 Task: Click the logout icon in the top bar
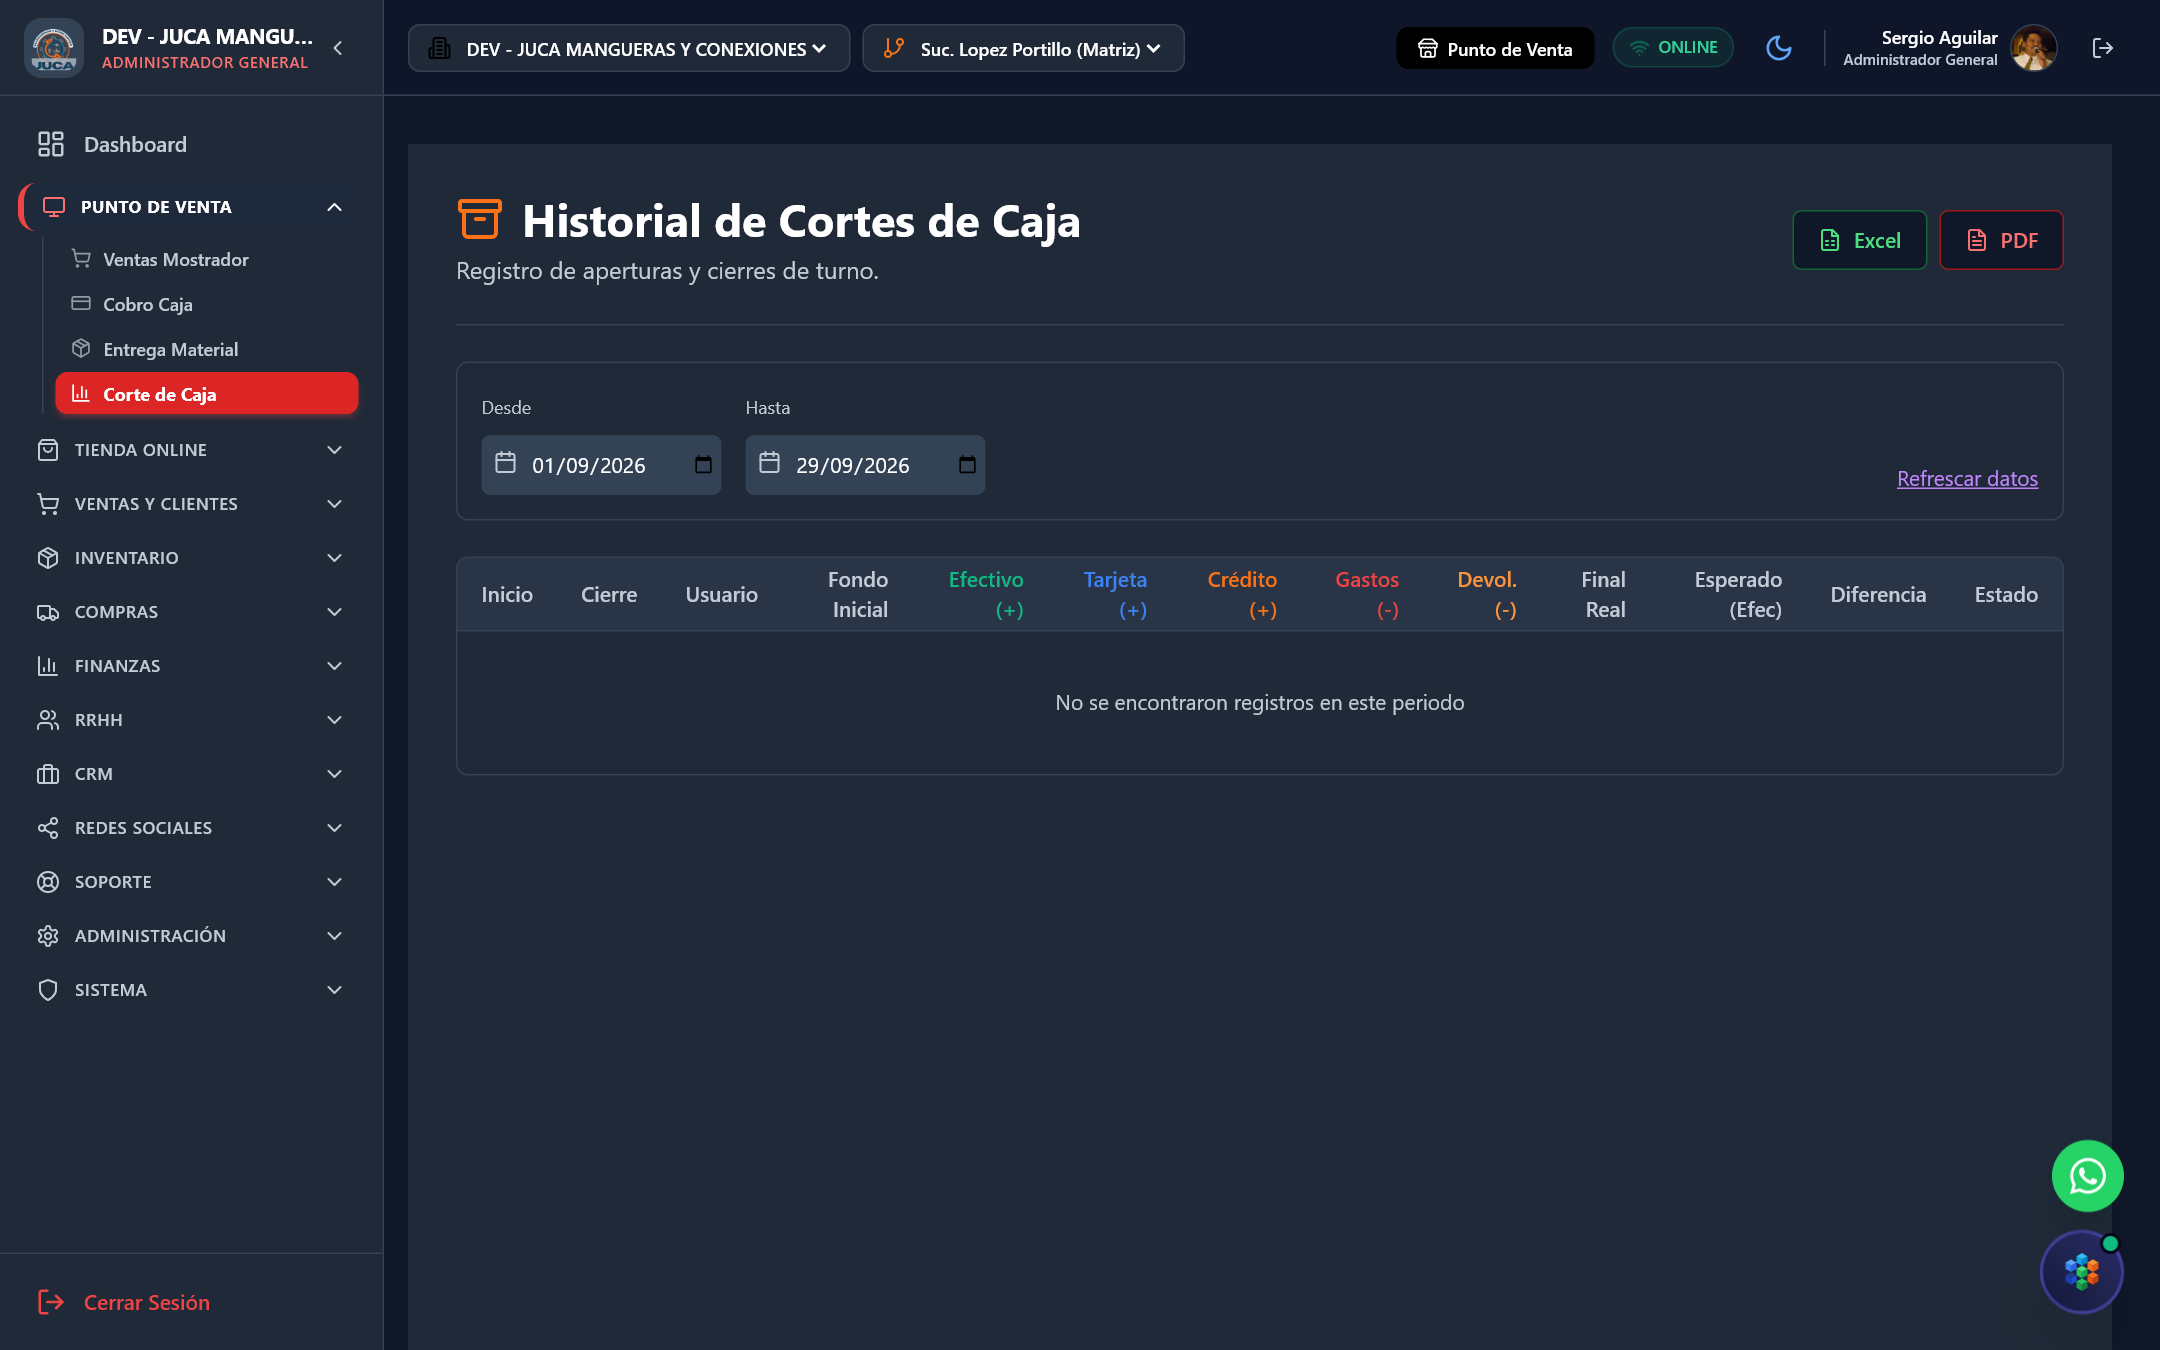(x=2103, y=48)
